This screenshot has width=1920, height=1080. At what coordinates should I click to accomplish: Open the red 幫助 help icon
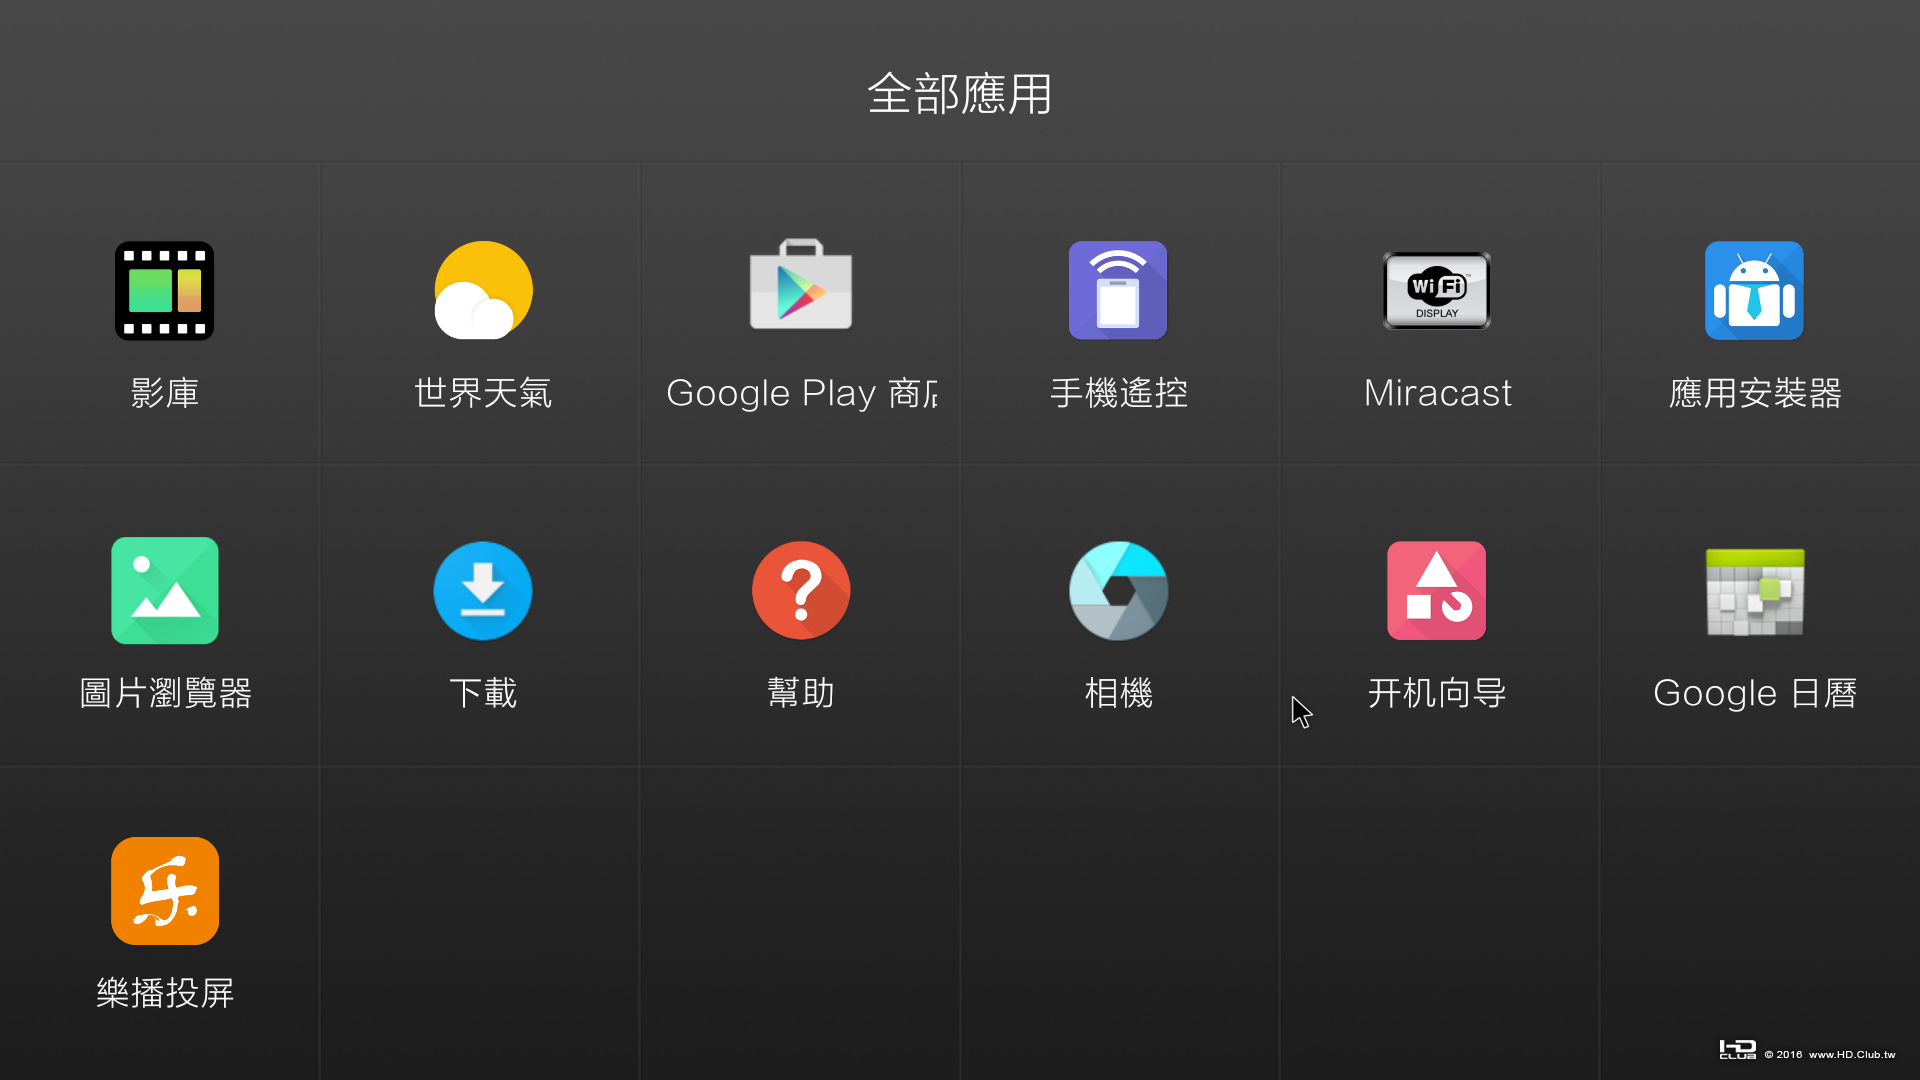pyautogui.click(x=801, y=590)
